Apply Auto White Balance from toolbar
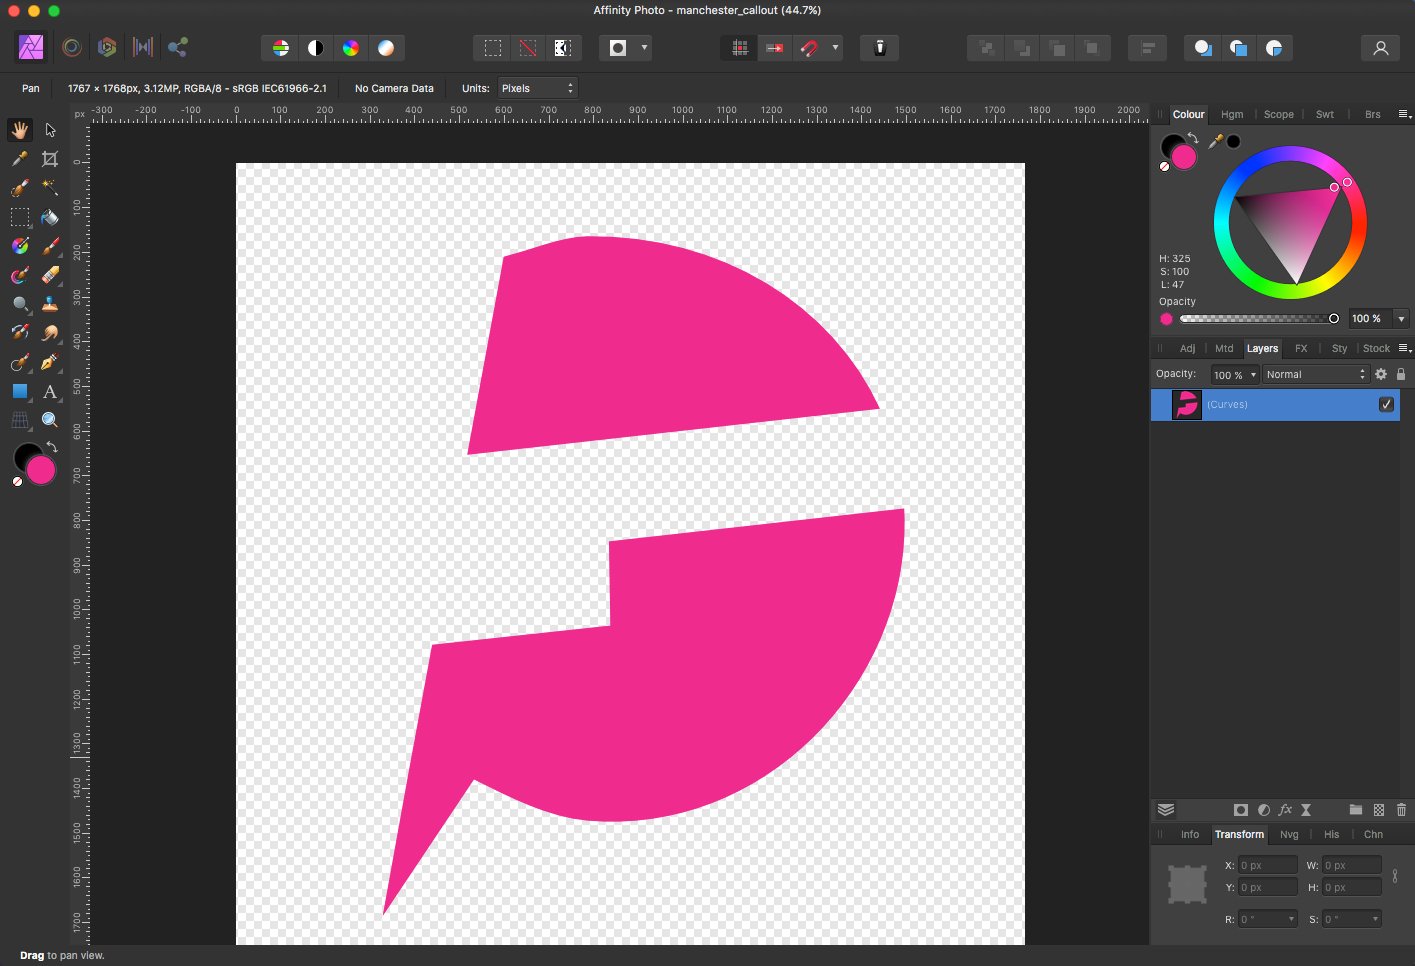 [x=386, y=48]
